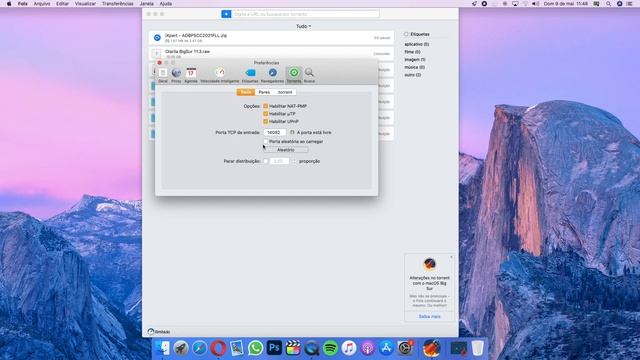Open WhatsApp from the Dock
The width and height of the screenshot is (640, 360).
256,348
